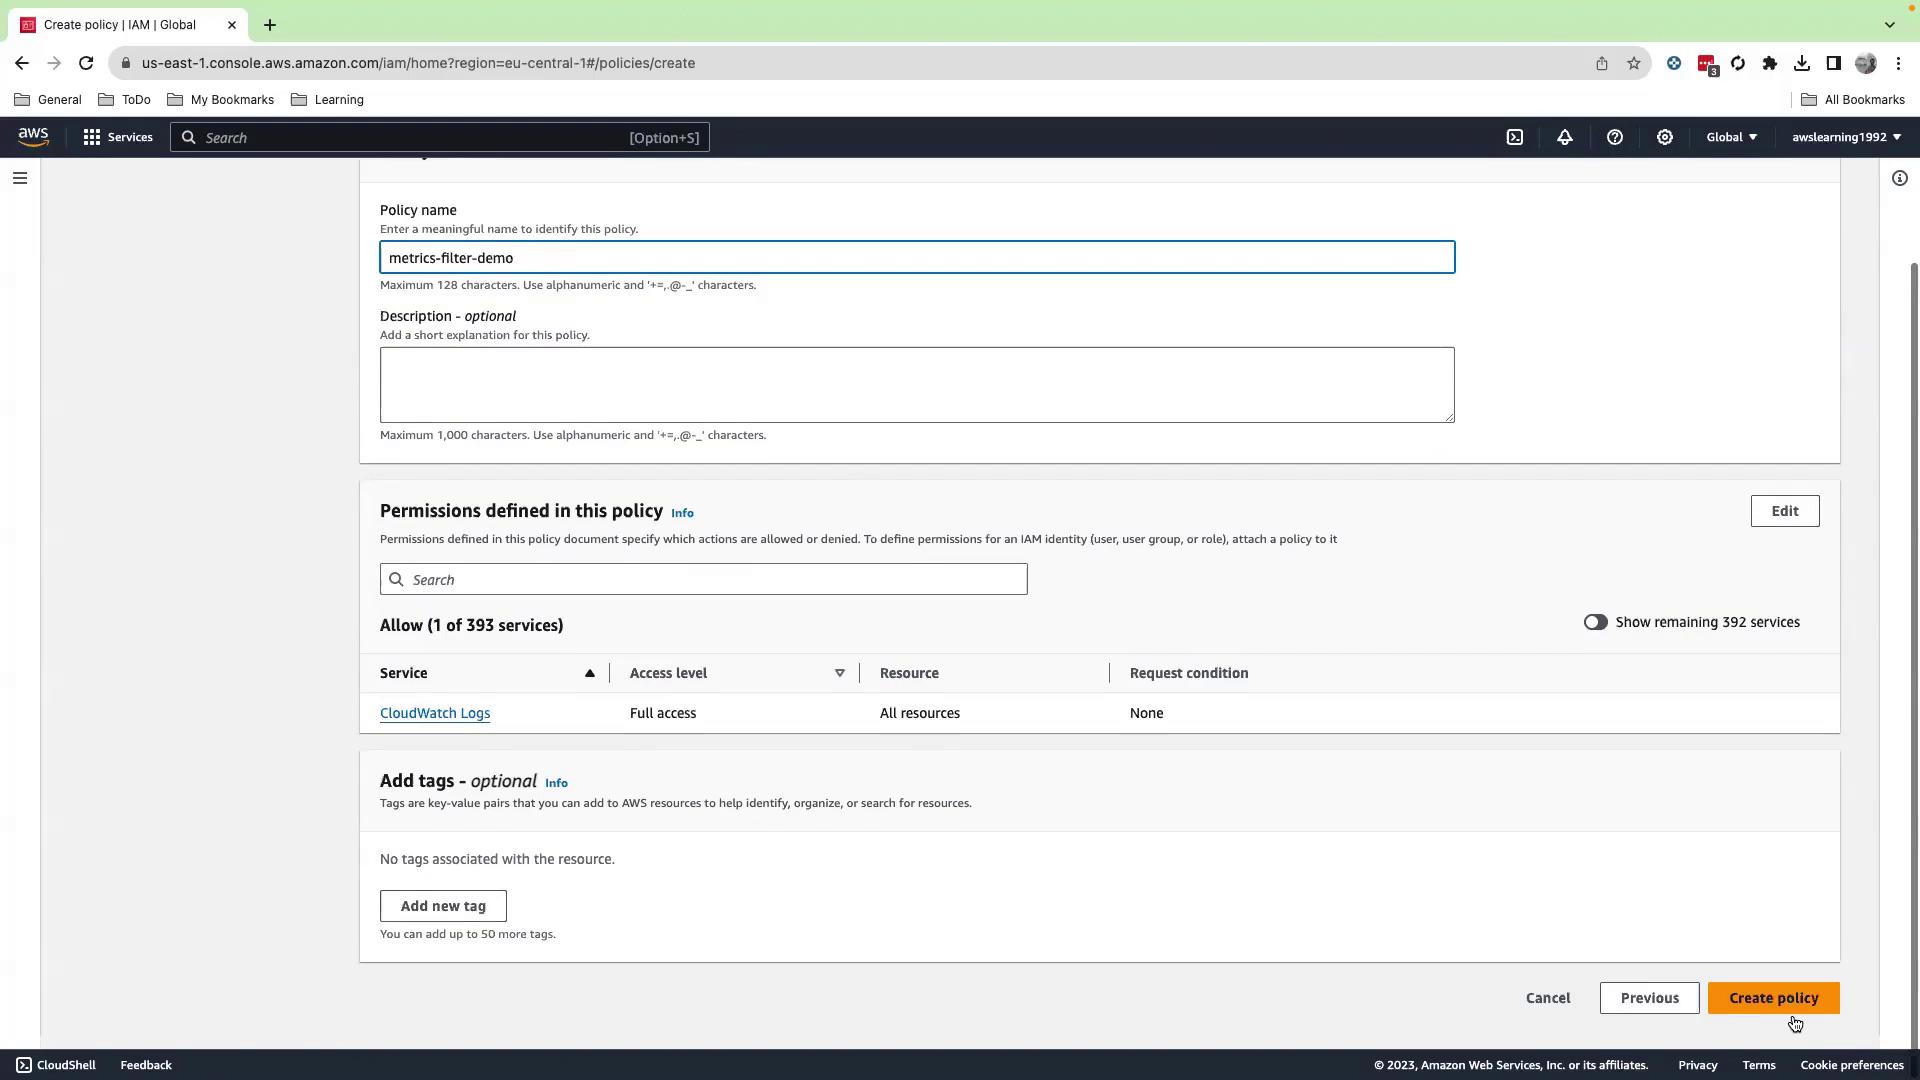Viewport: 1920px width, 1080px height.
Task: Open the Services grid menu
Action: 118,138
